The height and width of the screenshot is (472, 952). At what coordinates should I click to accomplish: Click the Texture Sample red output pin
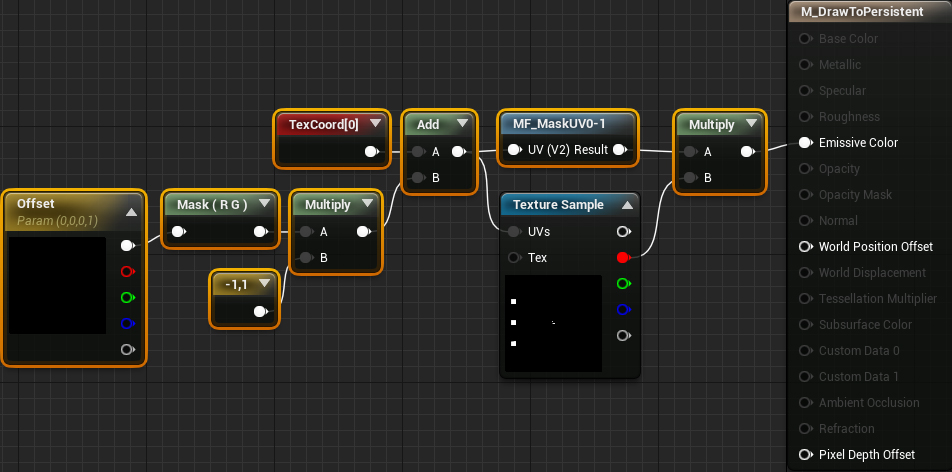[623, 258]
